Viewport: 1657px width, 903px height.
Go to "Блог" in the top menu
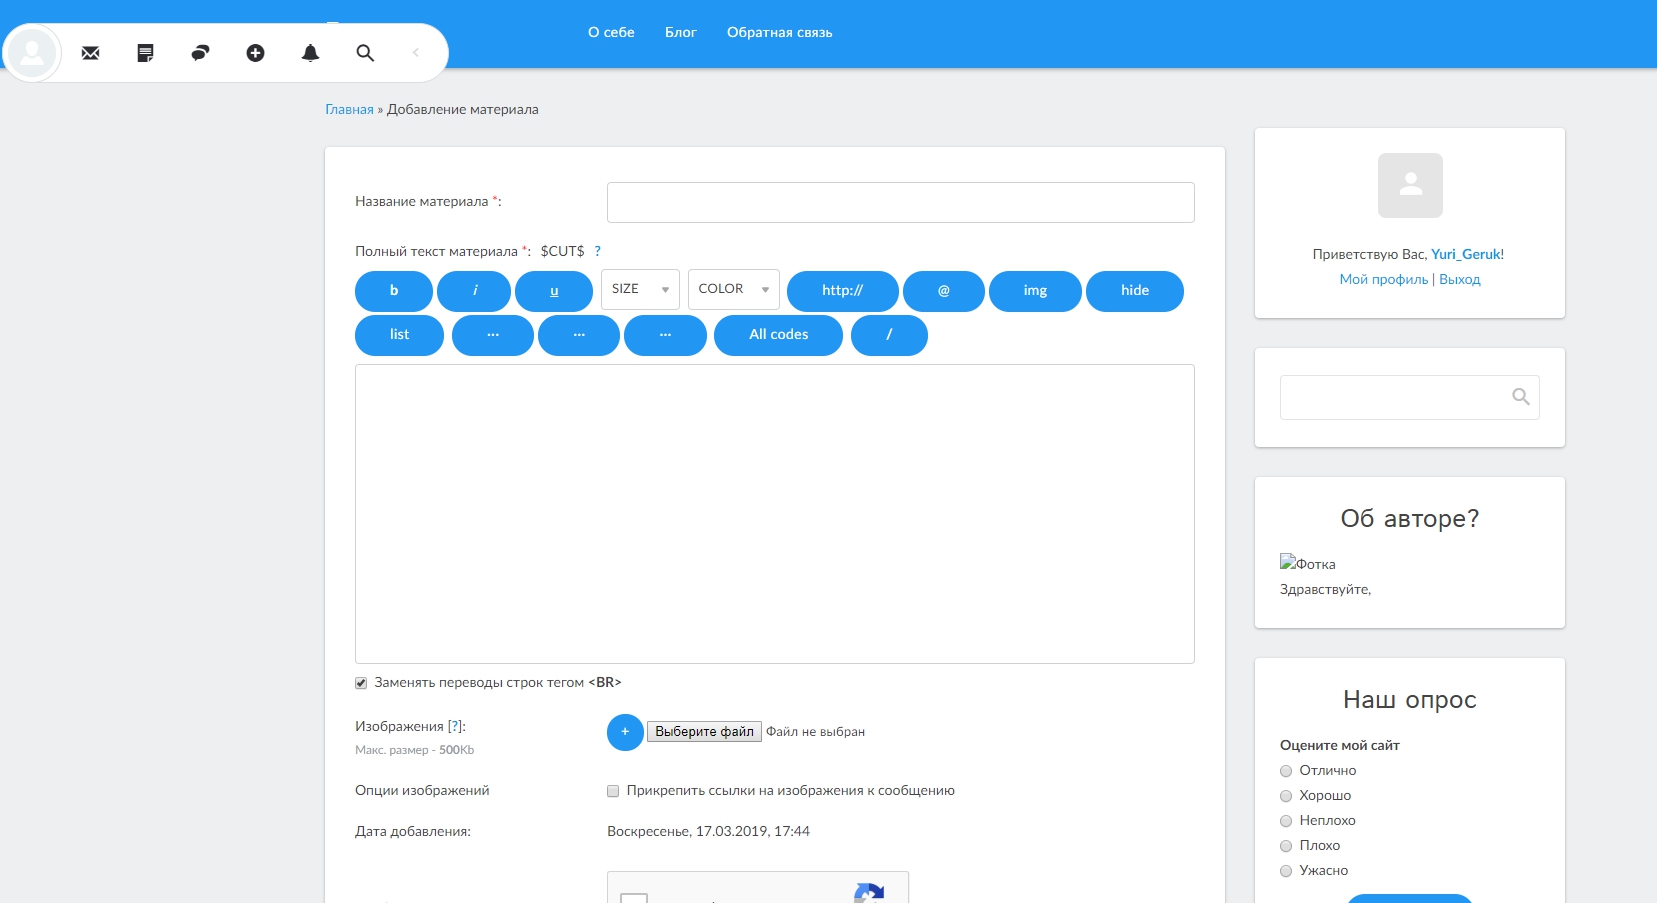pyautogui.click(x=680, y=32)
